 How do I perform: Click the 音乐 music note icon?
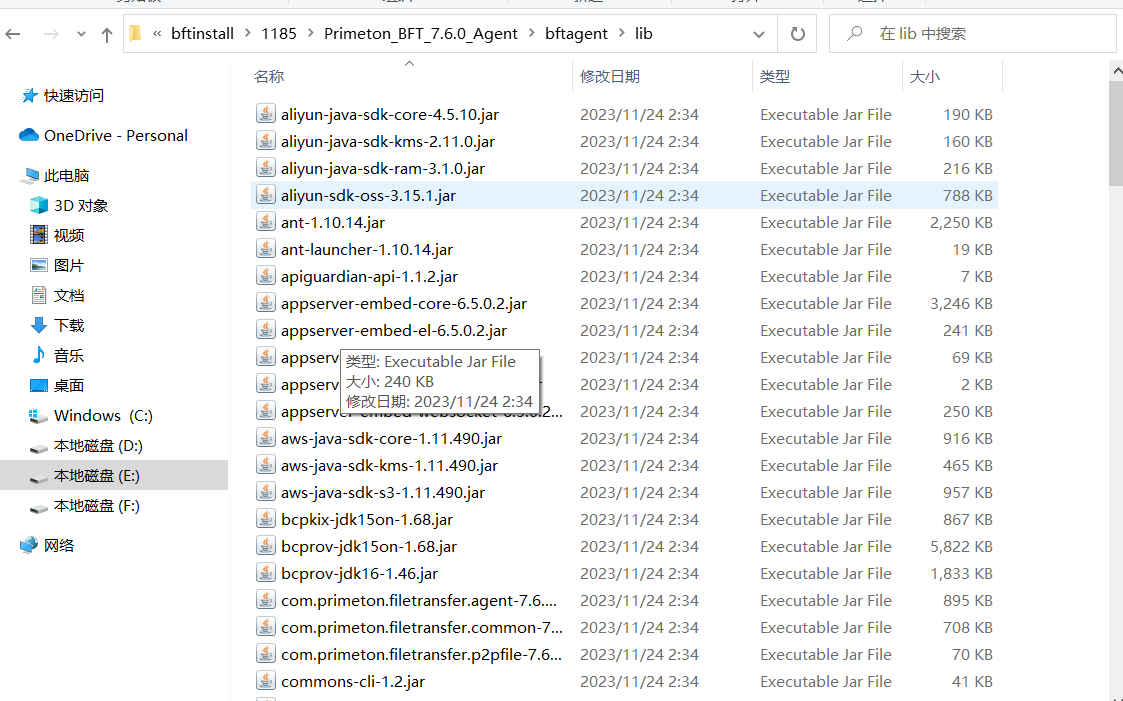[39, 355]
